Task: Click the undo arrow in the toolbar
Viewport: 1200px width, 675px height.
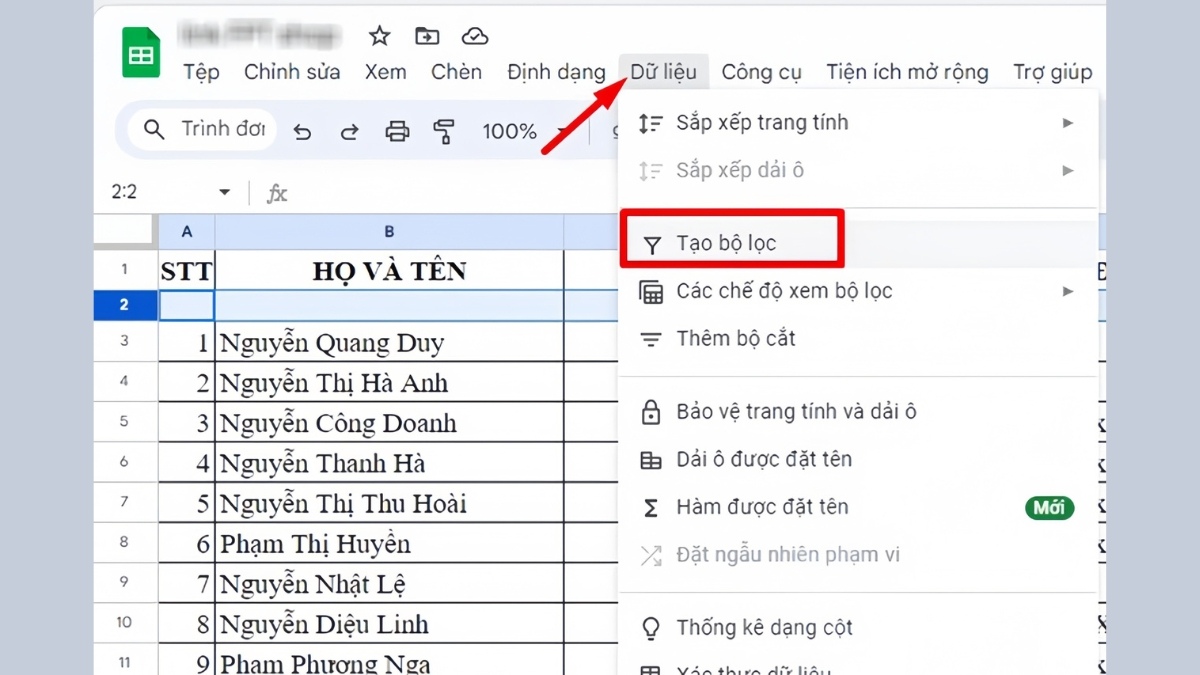Action: click(x=302, y=132)
